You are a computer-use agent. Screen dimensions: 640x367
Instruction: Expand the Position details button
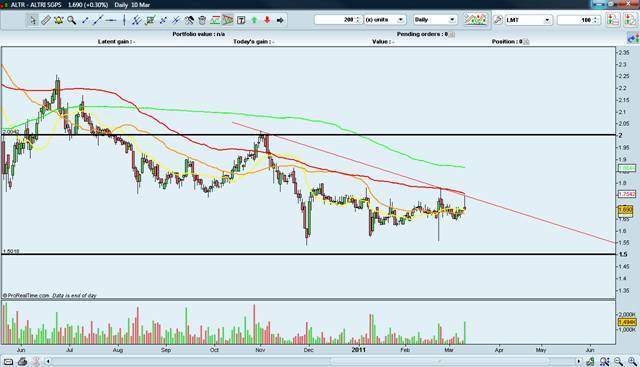click(526, 42)
